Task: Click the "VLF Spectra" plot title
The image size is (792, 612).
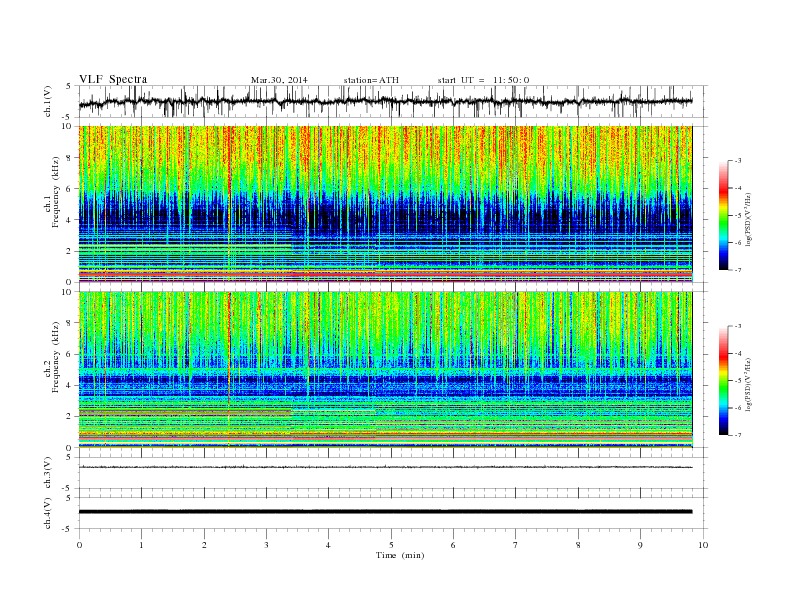Action: [113, 79]
